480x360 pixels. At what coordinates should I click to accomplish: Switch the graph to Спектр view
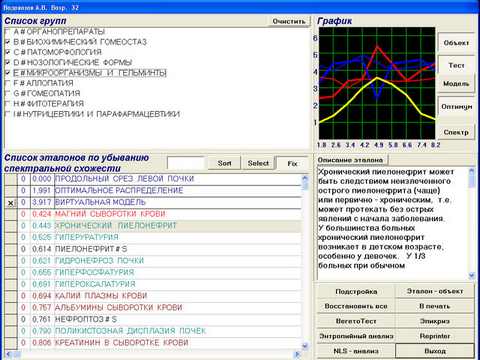(456, 132)
